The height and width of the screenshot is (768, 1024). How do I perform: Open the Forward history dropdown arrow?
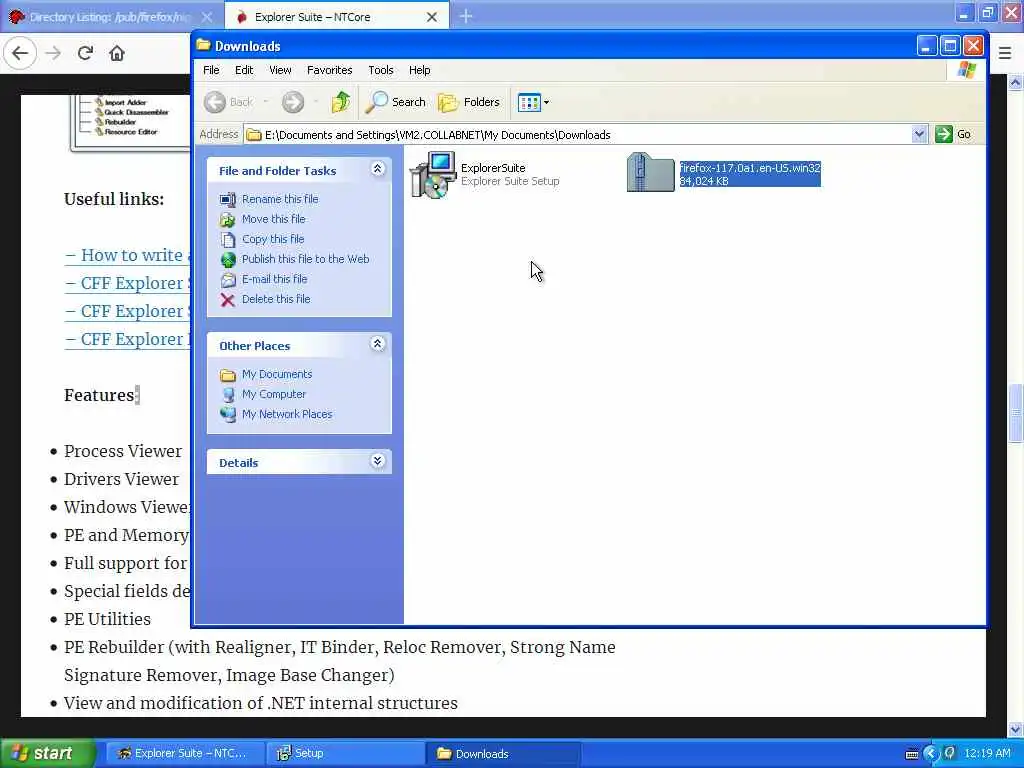tap(316, 102)
